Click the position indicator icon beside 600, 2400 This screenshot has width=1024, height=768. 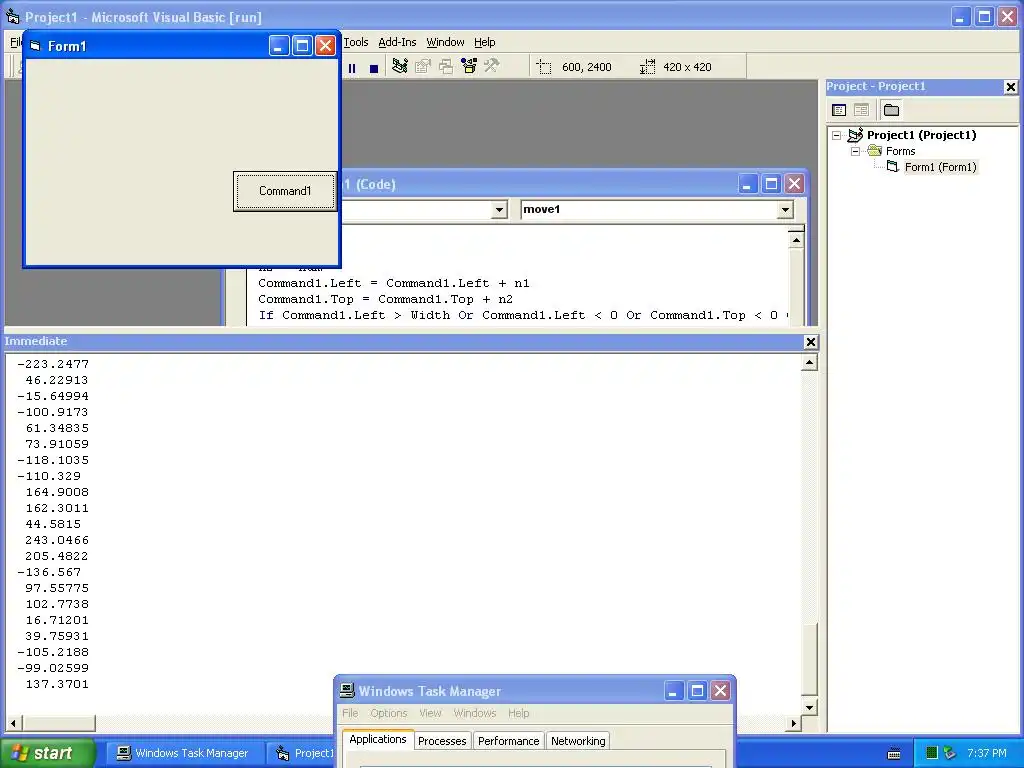[x=543, y=67]
